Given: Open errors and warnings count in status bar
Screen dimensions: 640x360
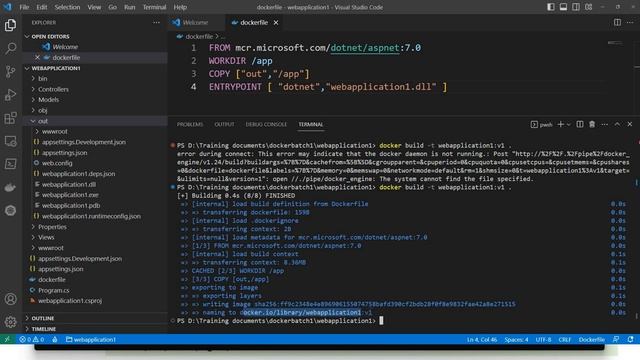Looking at the screenshot, I should pos(31,339).
